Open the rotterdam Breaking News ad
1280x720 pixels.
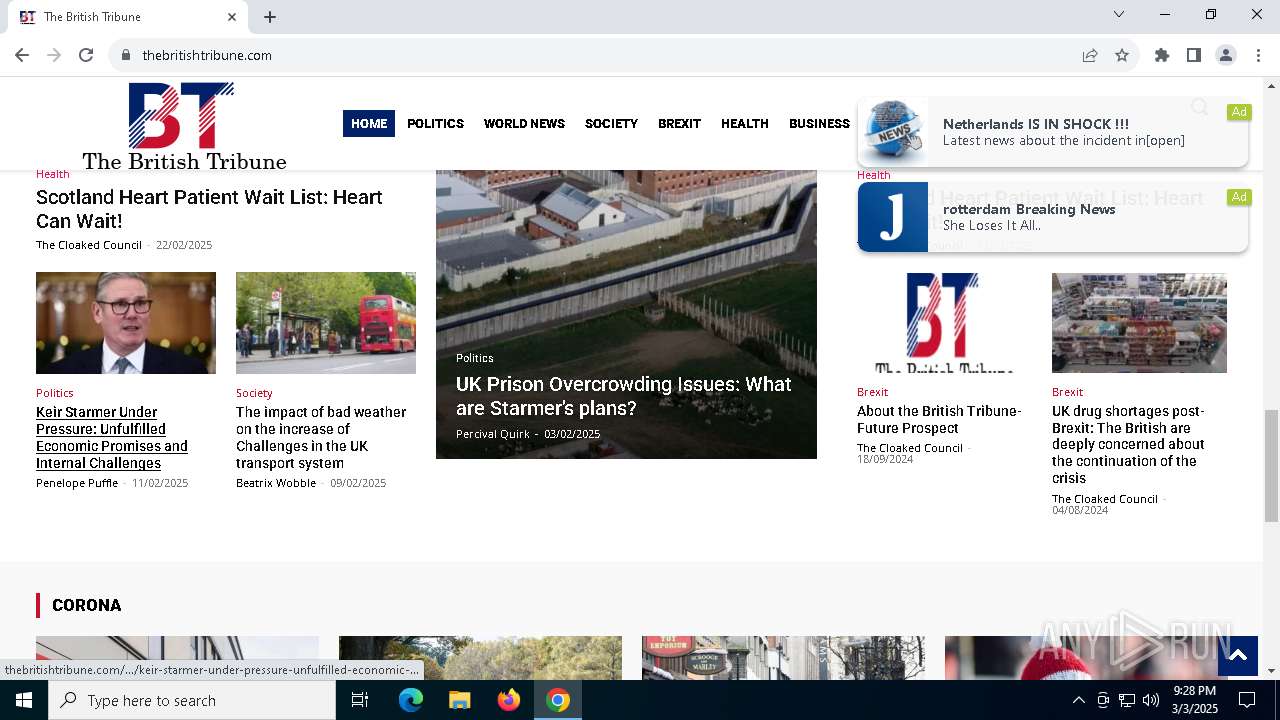[x=1053, y=217]
